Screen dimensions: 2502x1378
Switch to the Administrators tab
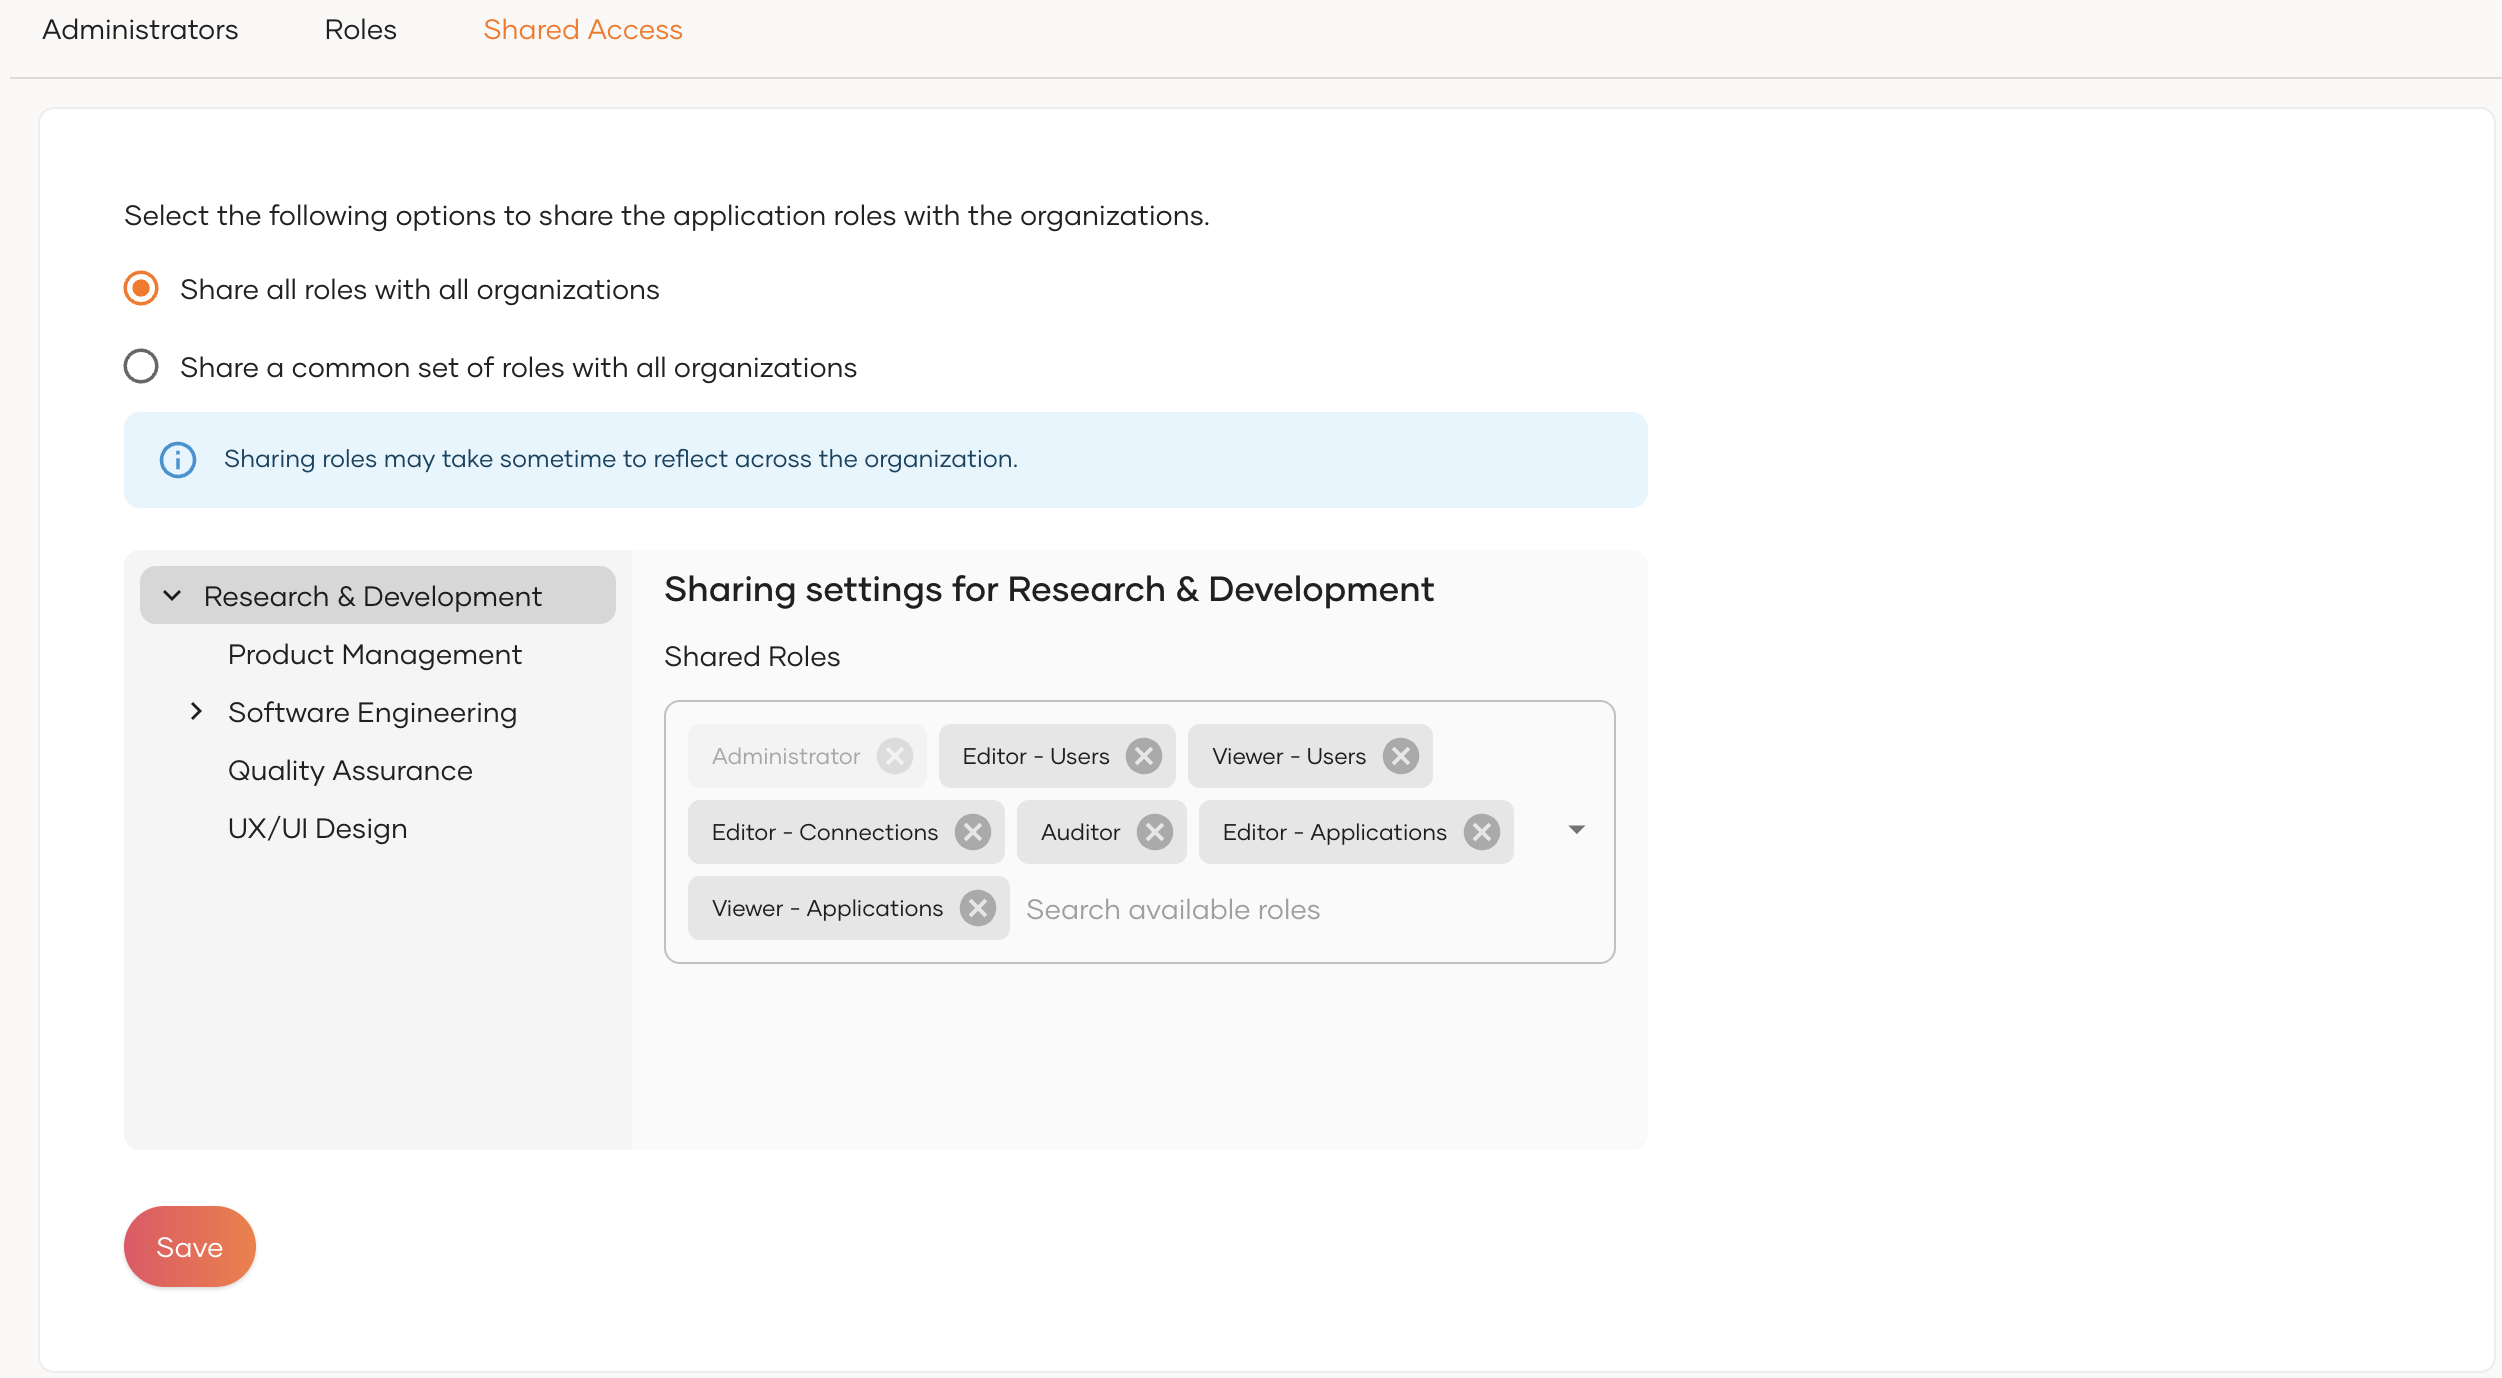(140, 30)
